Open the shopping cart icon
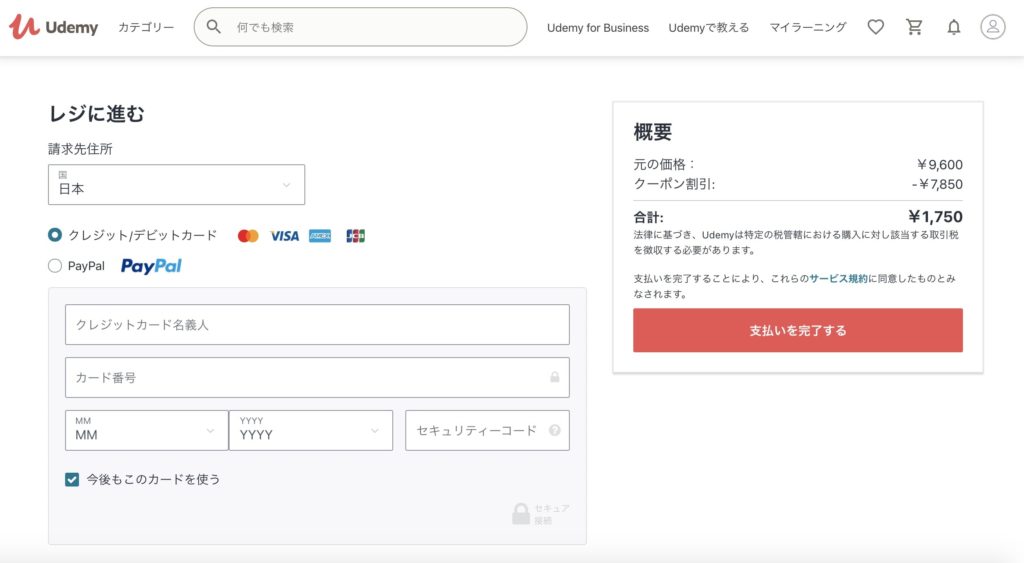 914,27
